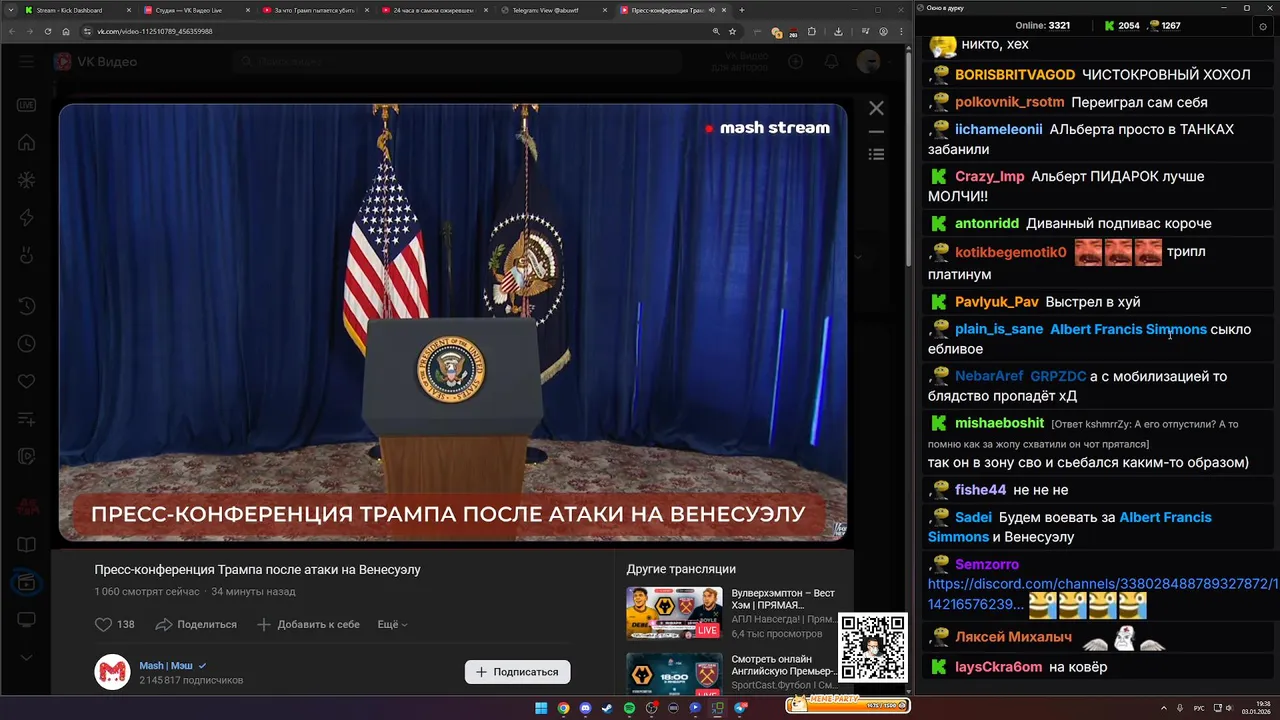Screen dimensions: 1280x720
Task: Click Добавить к себе button
Action: tap(308, 624)
